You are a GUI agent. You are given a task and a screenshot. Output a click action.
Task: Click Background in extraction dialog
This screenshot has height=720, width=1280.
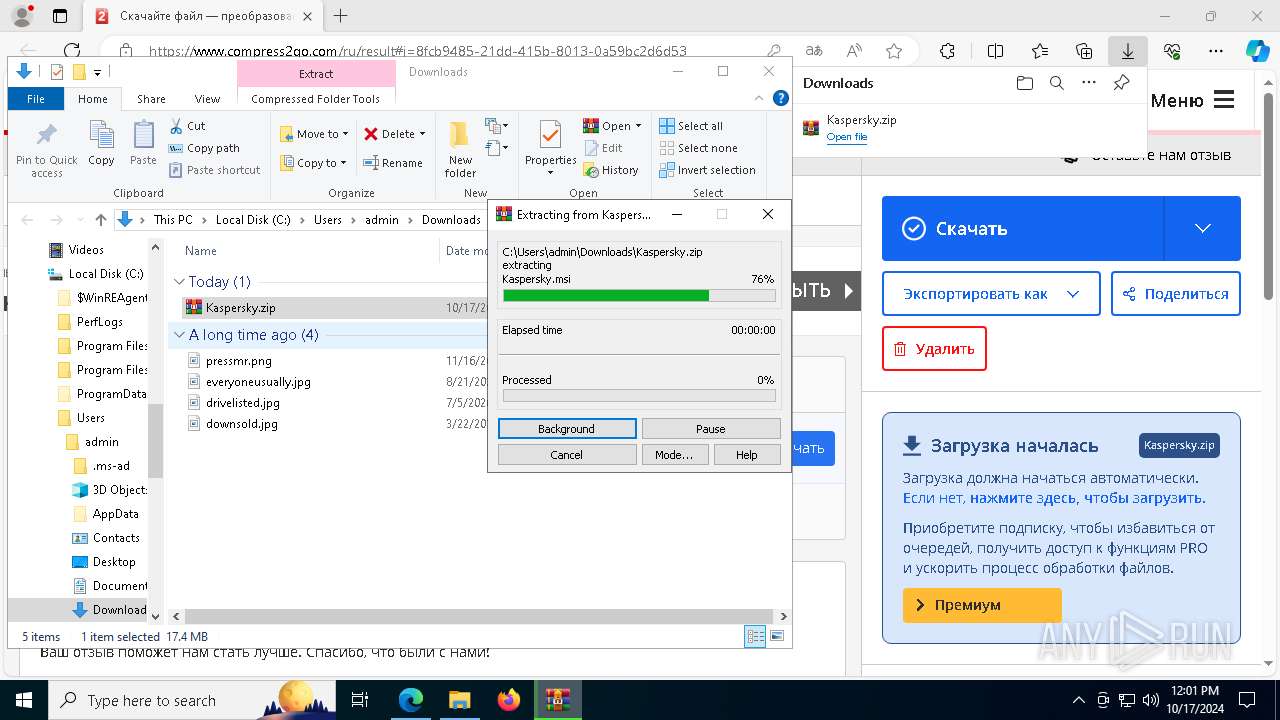(x=567, y=429)
